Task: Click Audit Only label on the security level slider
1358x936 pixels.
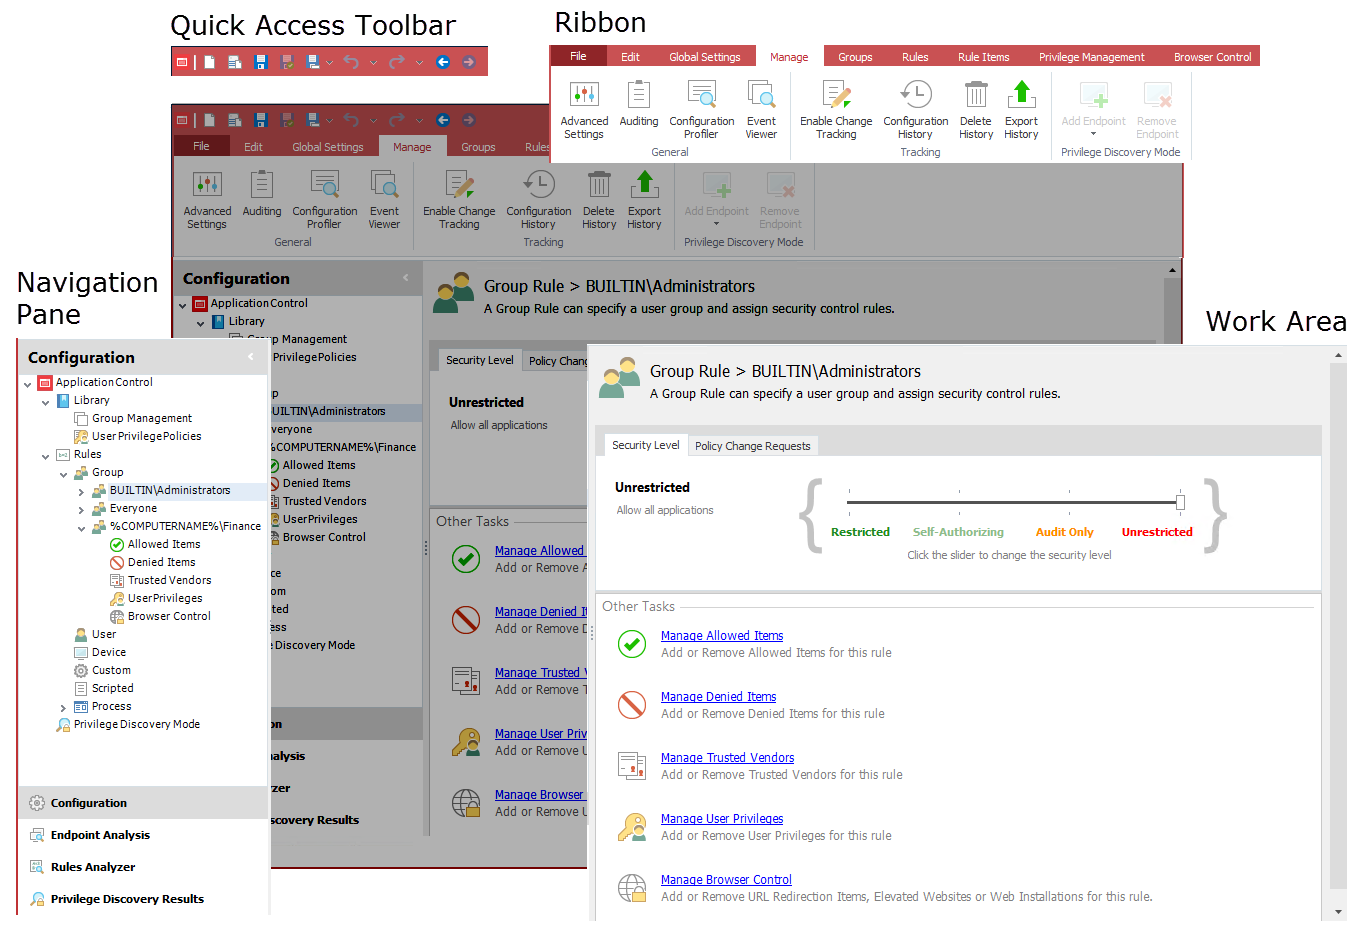Action: coord(1064,532)
